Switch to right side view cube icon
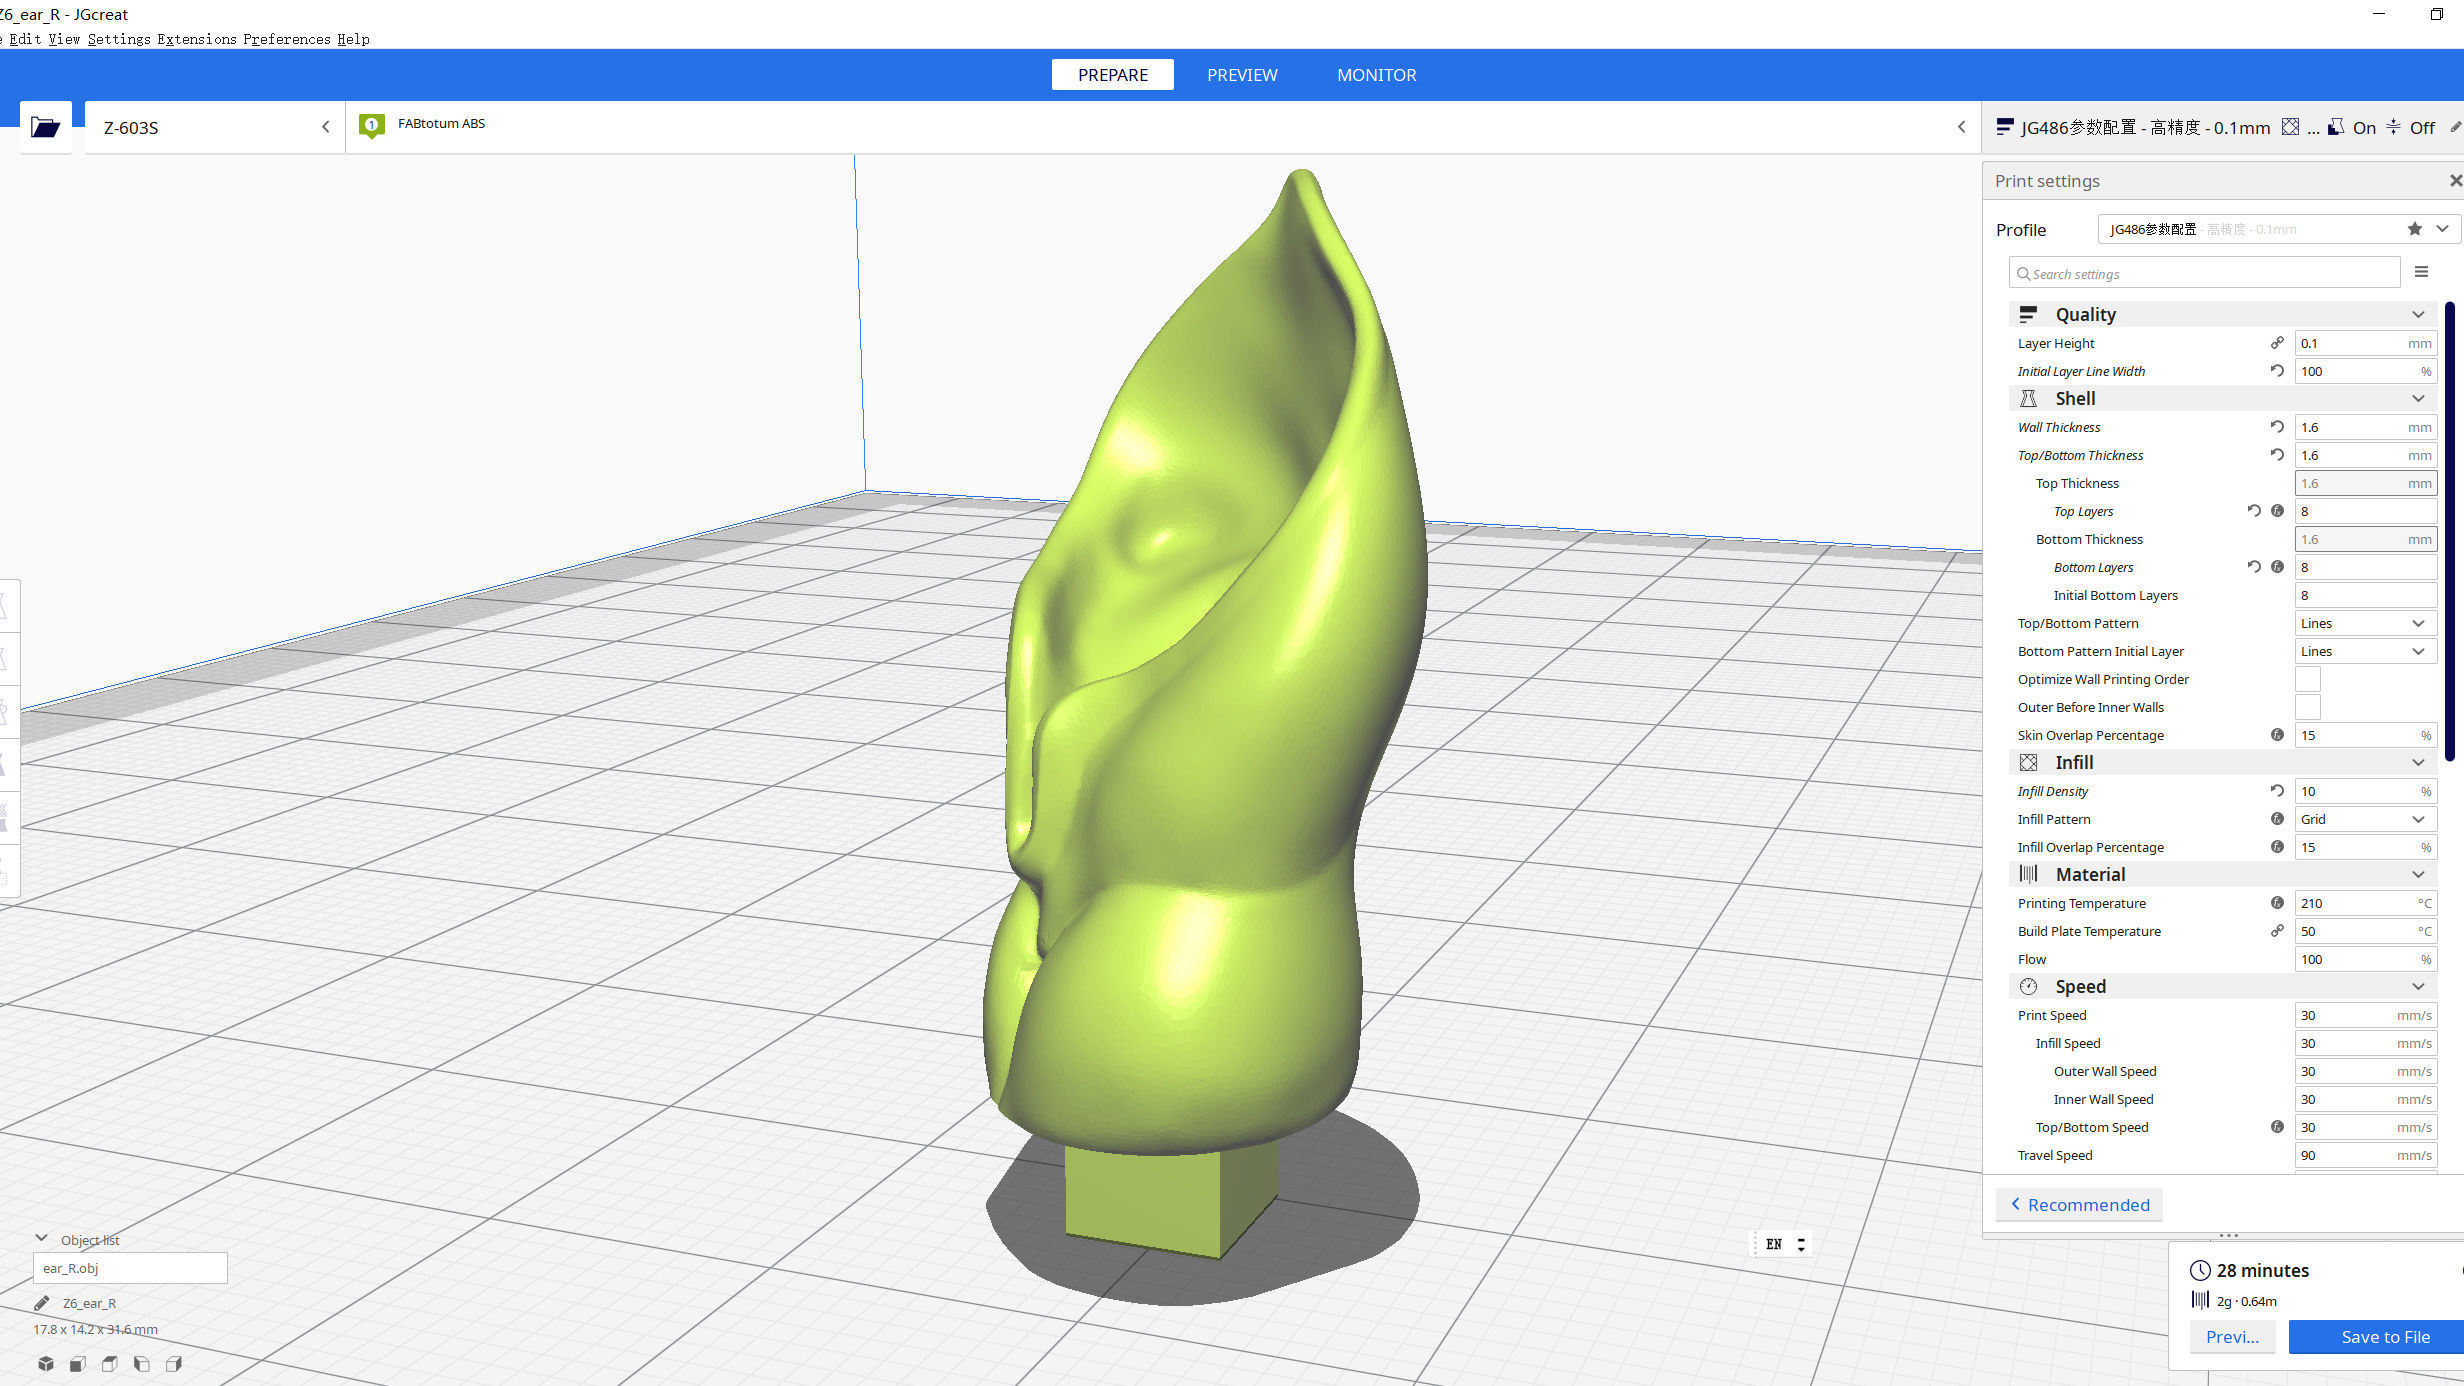 point(174,1363)
